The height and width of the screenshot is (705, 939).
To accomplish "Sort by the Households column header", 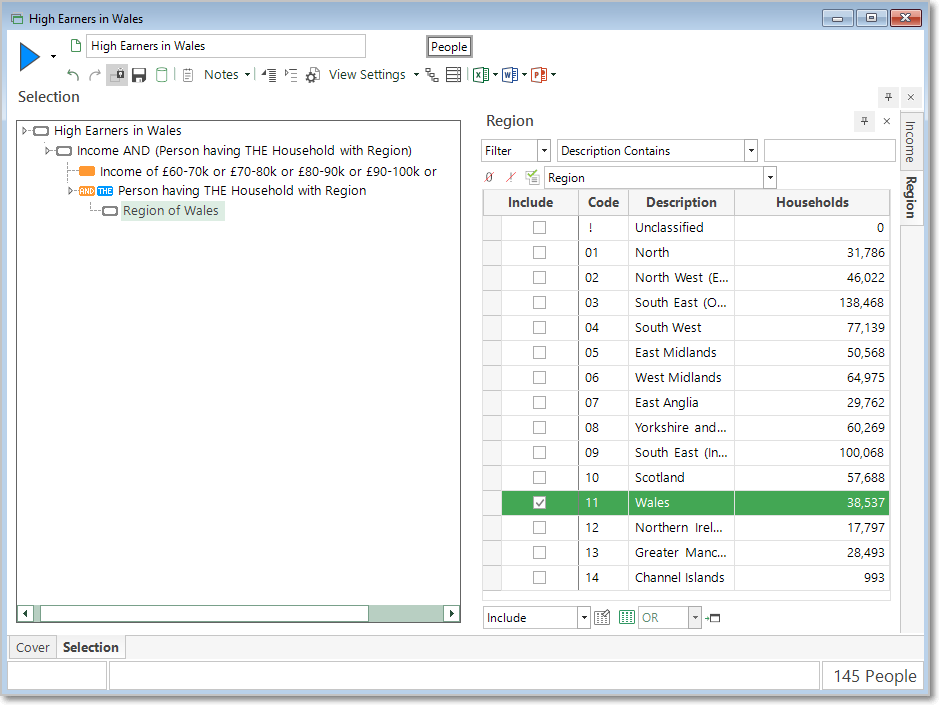I will click(812, 202).
